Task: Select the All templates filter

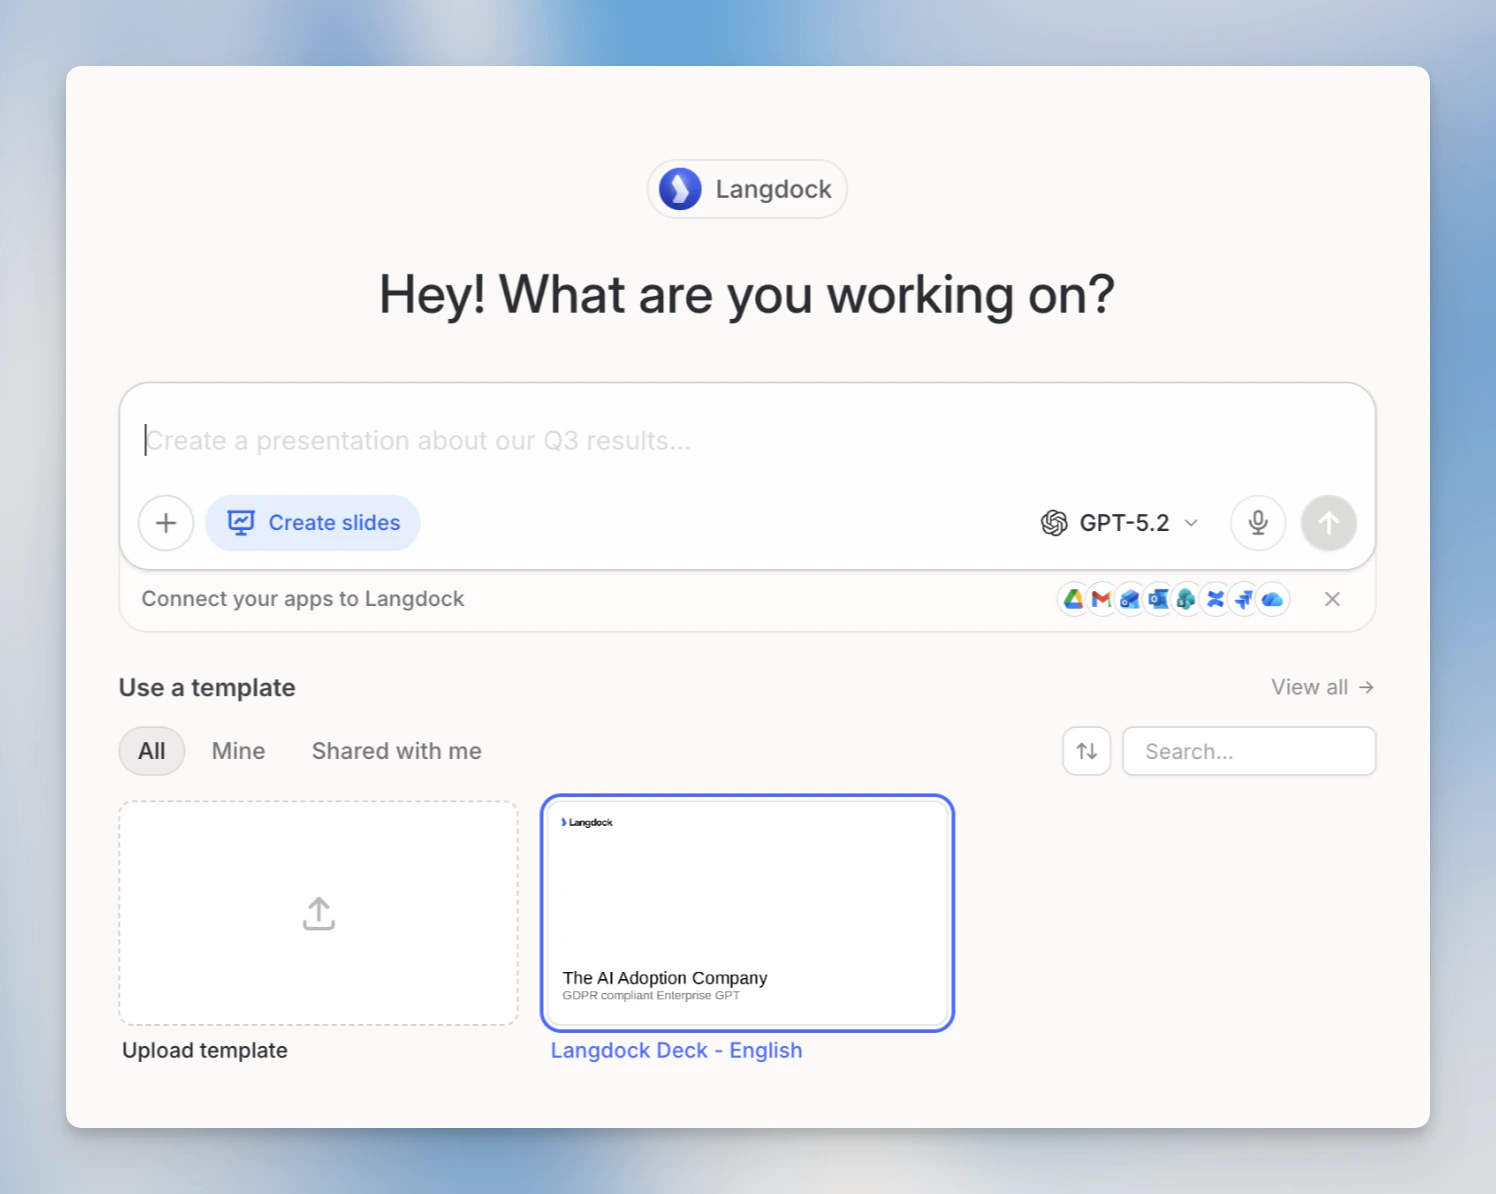Action: (x=151, y=751)
